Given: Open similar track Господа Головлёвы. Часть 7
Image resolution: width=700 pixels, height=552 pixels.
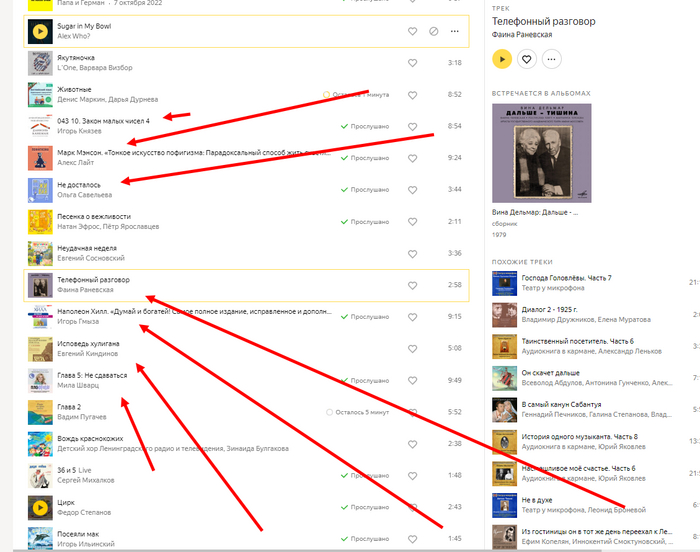Looking at the screenshot, I should [x=567, y=278].
